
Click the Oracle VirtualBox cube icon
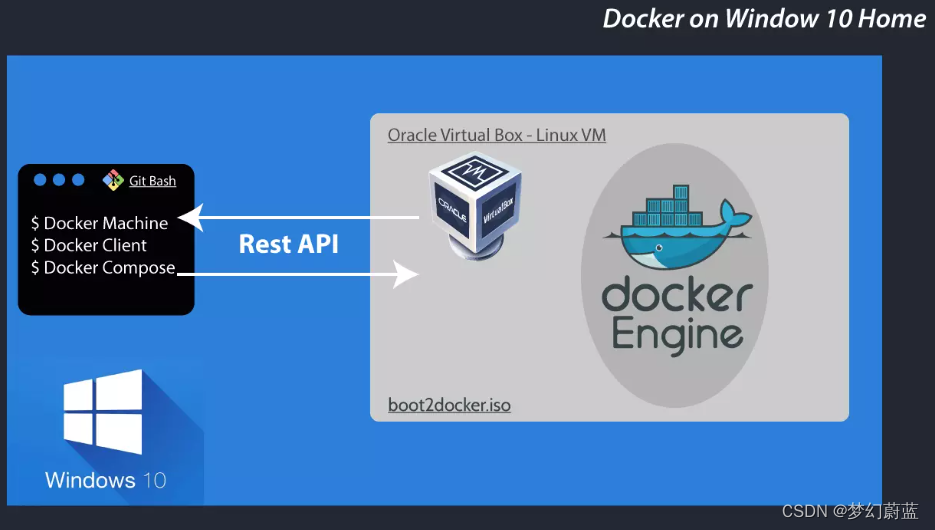pos(475,206)
